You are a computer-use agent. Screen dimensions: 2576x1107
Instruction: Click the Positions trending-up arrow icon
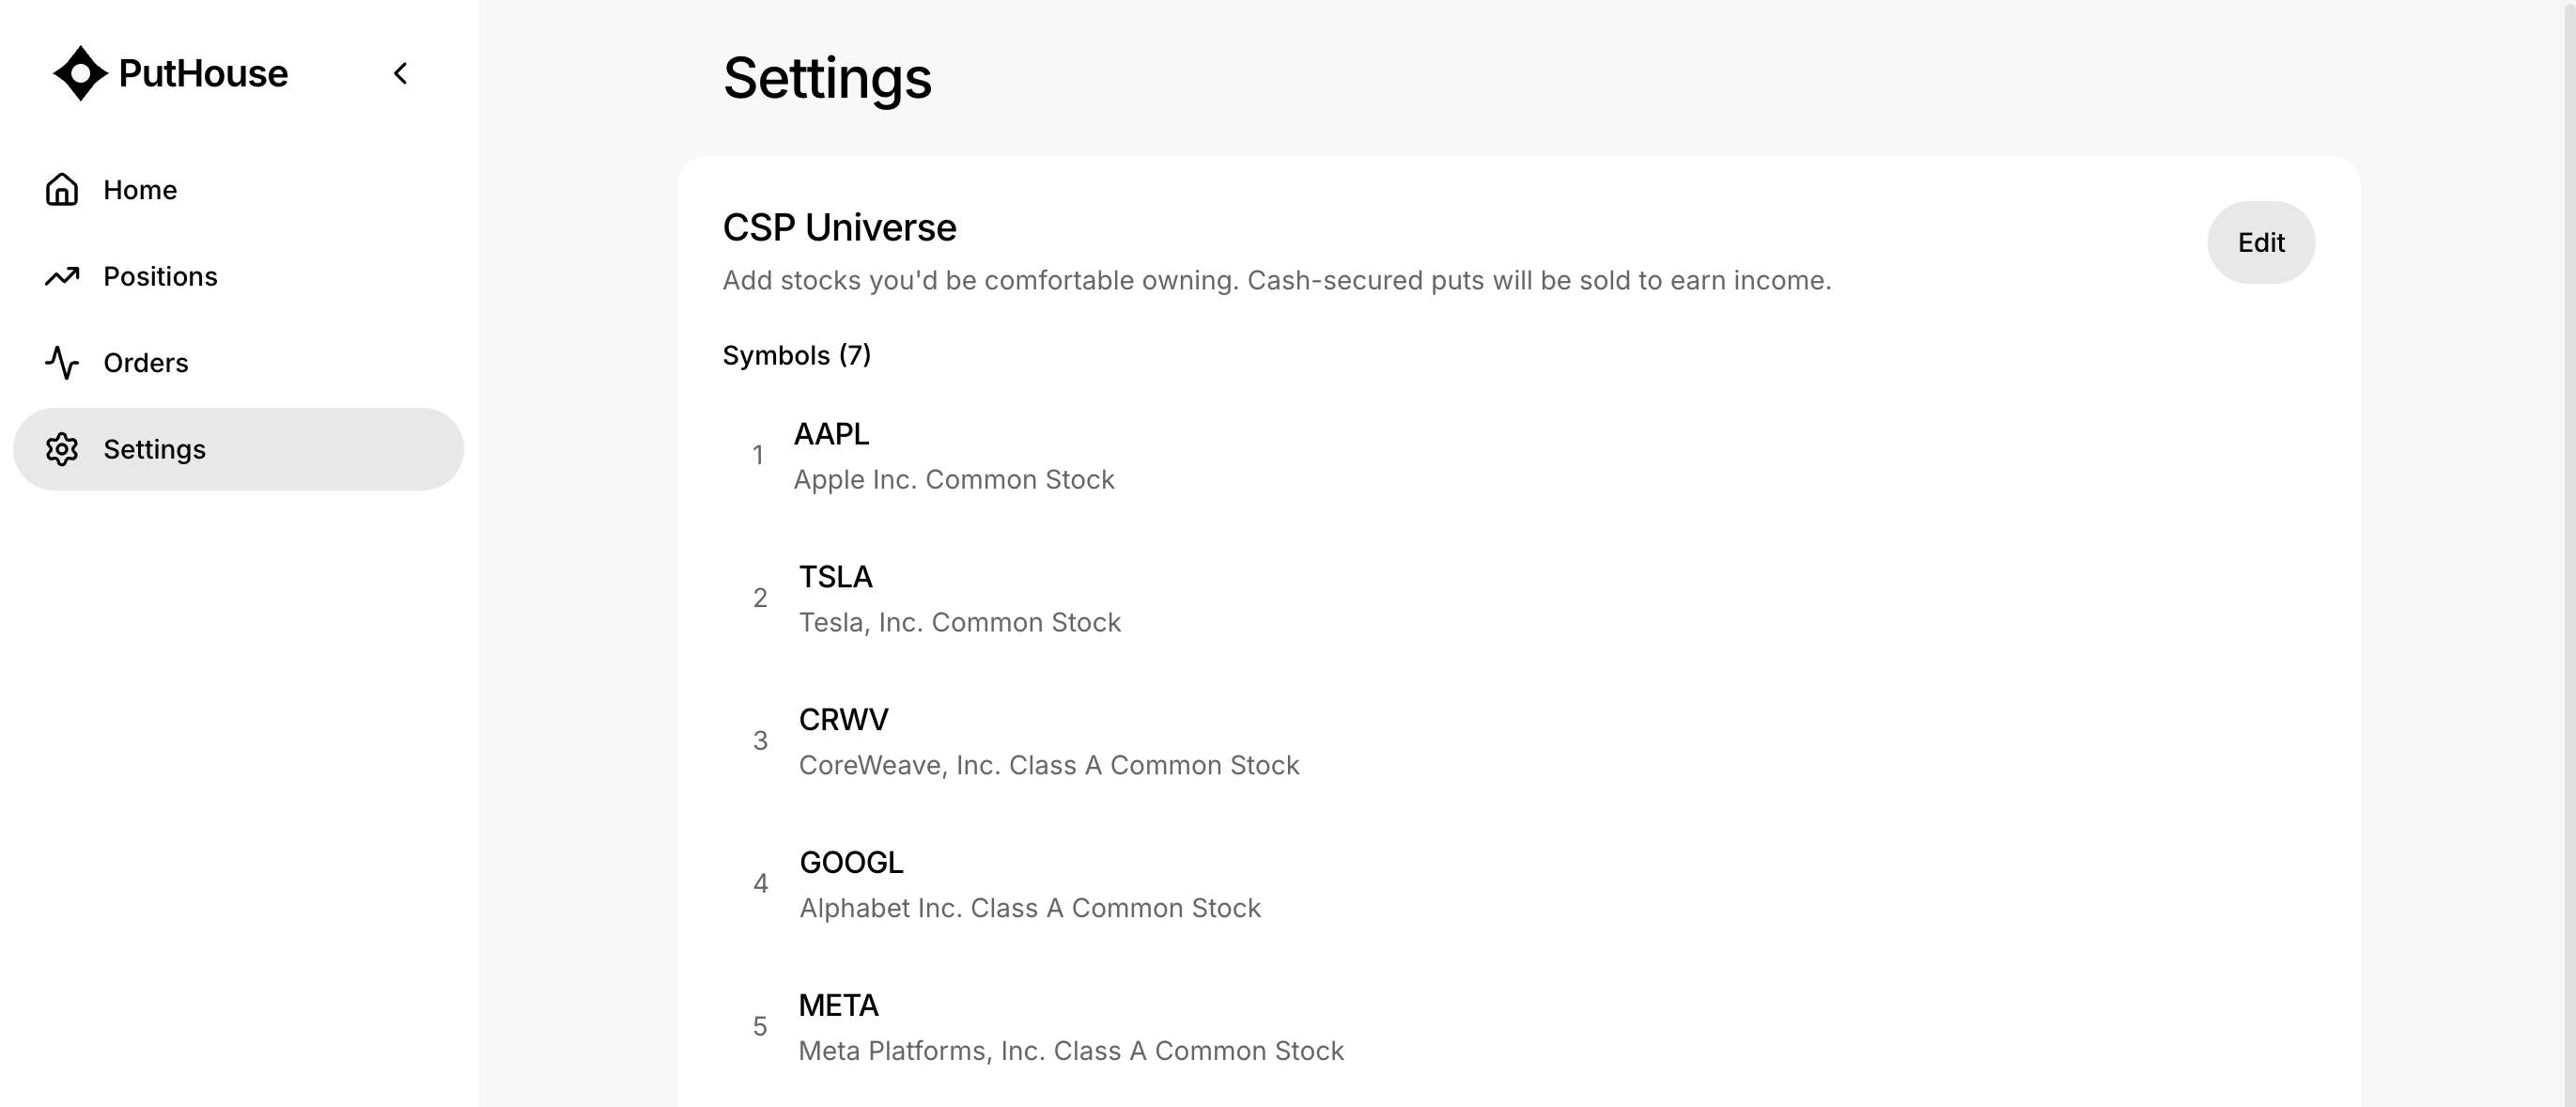pos(62,276)
